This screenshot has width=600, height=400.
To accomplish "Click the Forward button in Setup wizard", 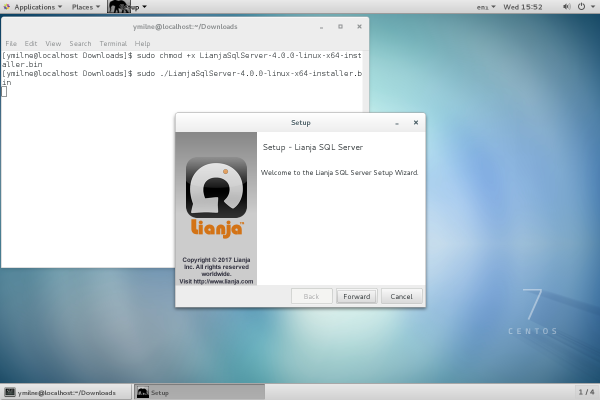I will click(356, 296).
